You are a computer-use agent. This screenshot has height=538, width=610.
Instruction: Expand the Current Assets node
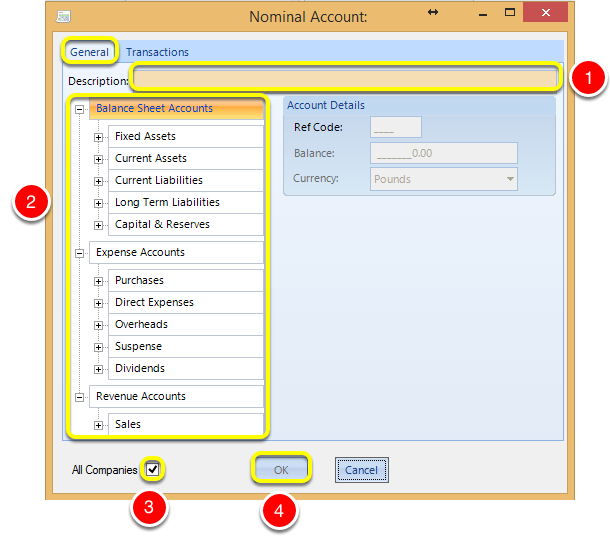coord(98,159)
